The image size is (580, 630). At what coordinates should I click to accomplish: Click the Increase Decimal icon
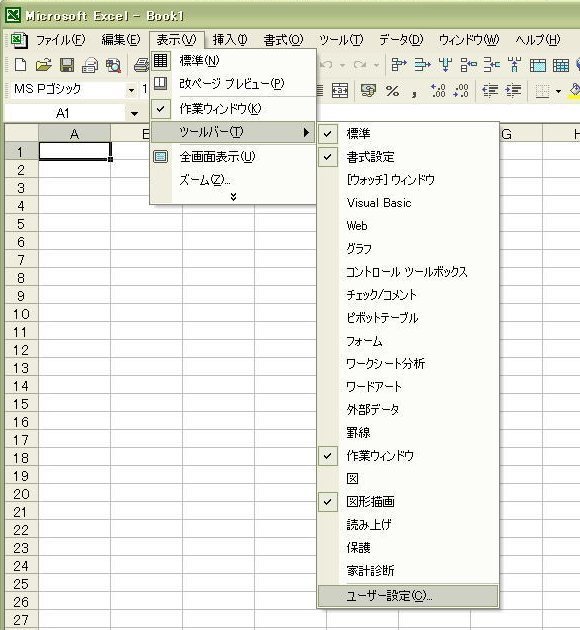(x=437, y=91)
